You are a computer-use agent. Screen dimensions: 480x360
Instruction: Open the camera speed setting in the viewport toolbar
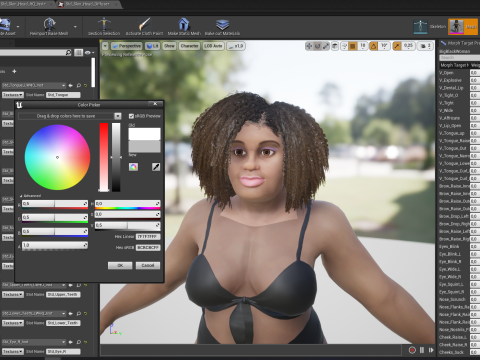426,46
